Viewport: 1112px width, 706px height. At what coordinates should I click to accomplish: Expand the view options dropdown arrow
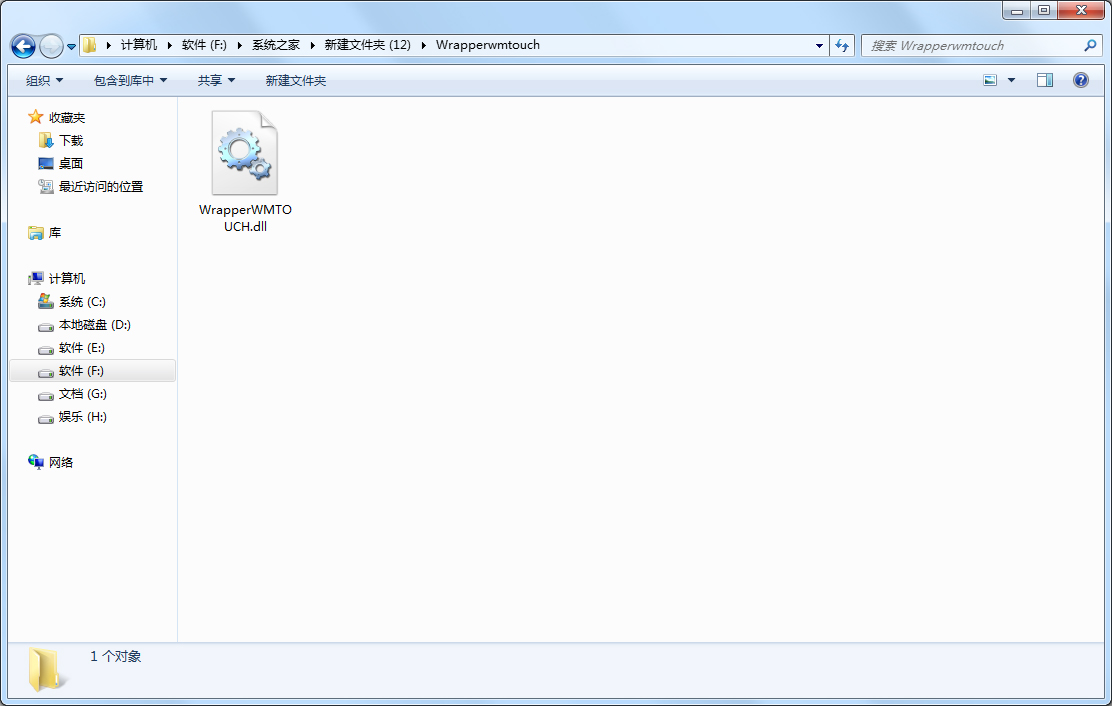coord(1011,80)
